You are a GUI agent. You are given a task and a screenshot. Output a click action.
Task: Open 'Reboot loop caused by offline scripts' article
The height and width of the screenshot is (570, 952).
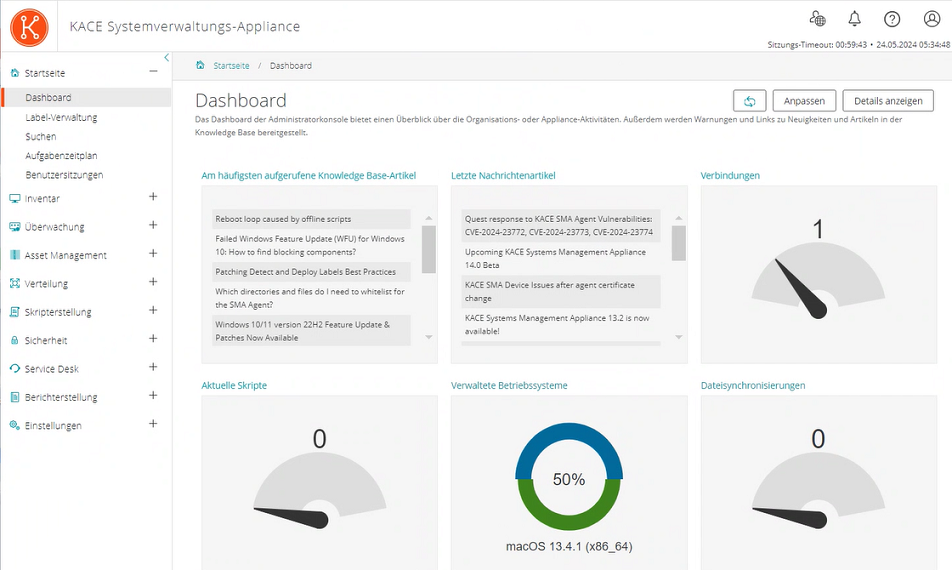(x=283, y=219)
